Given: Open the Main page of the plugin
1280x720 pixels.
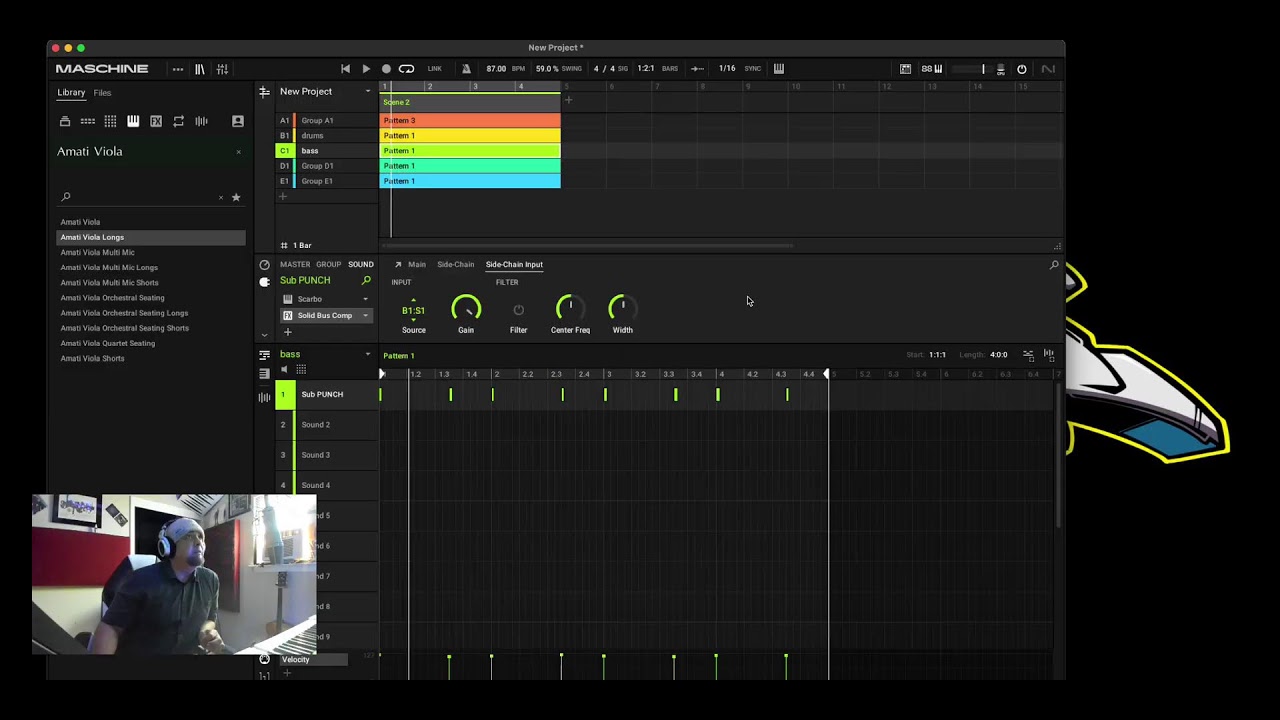Looking at the screenshot, I should (417, 265).
